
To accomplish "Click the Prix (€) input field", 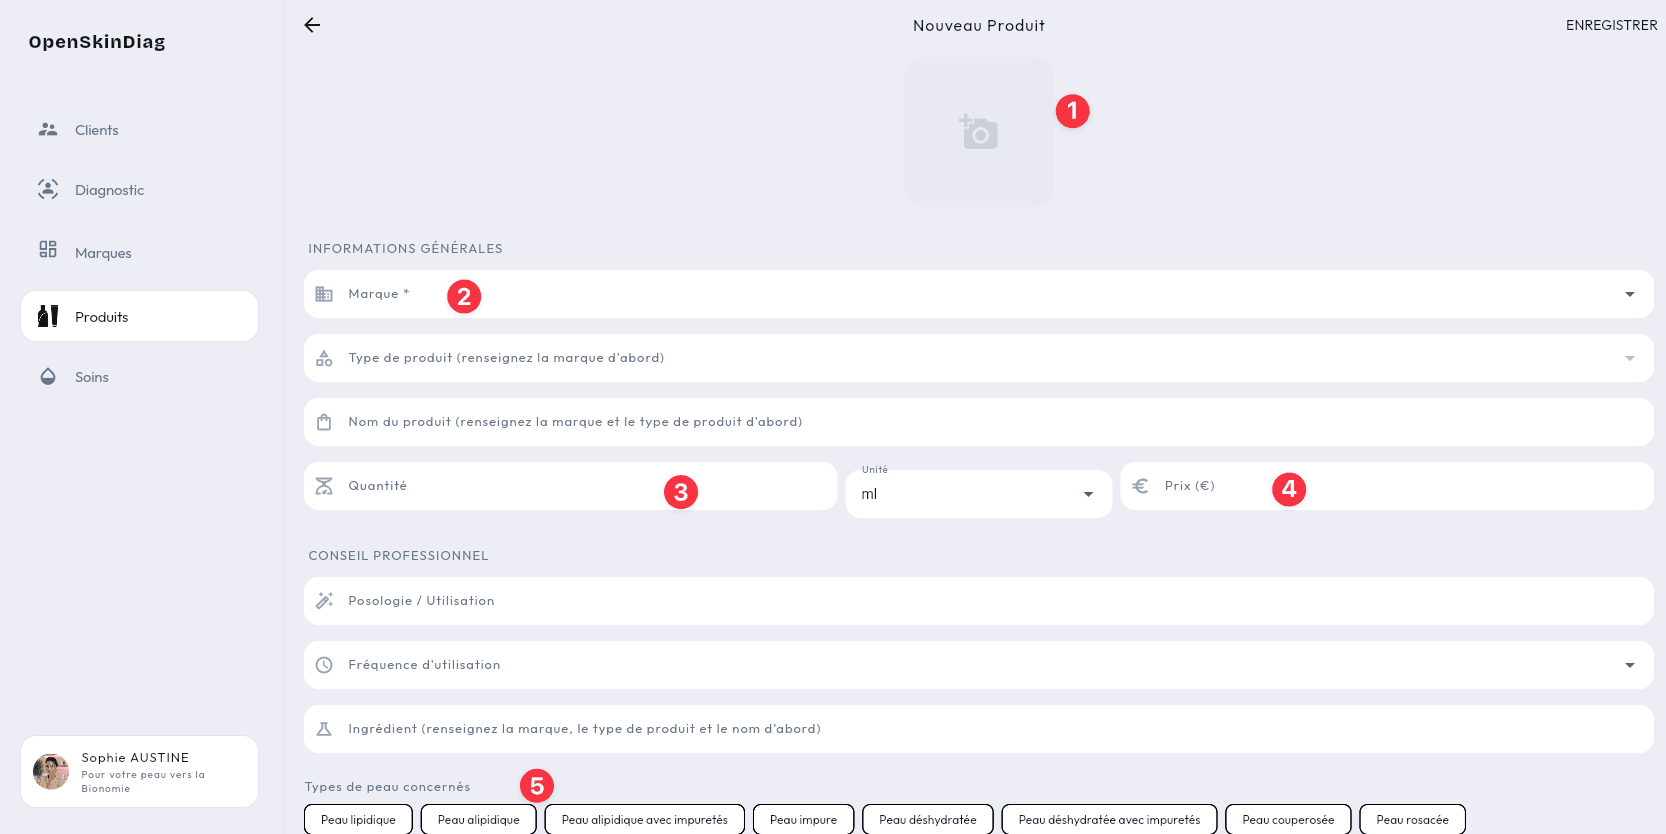I will [x=1387, y=486].
